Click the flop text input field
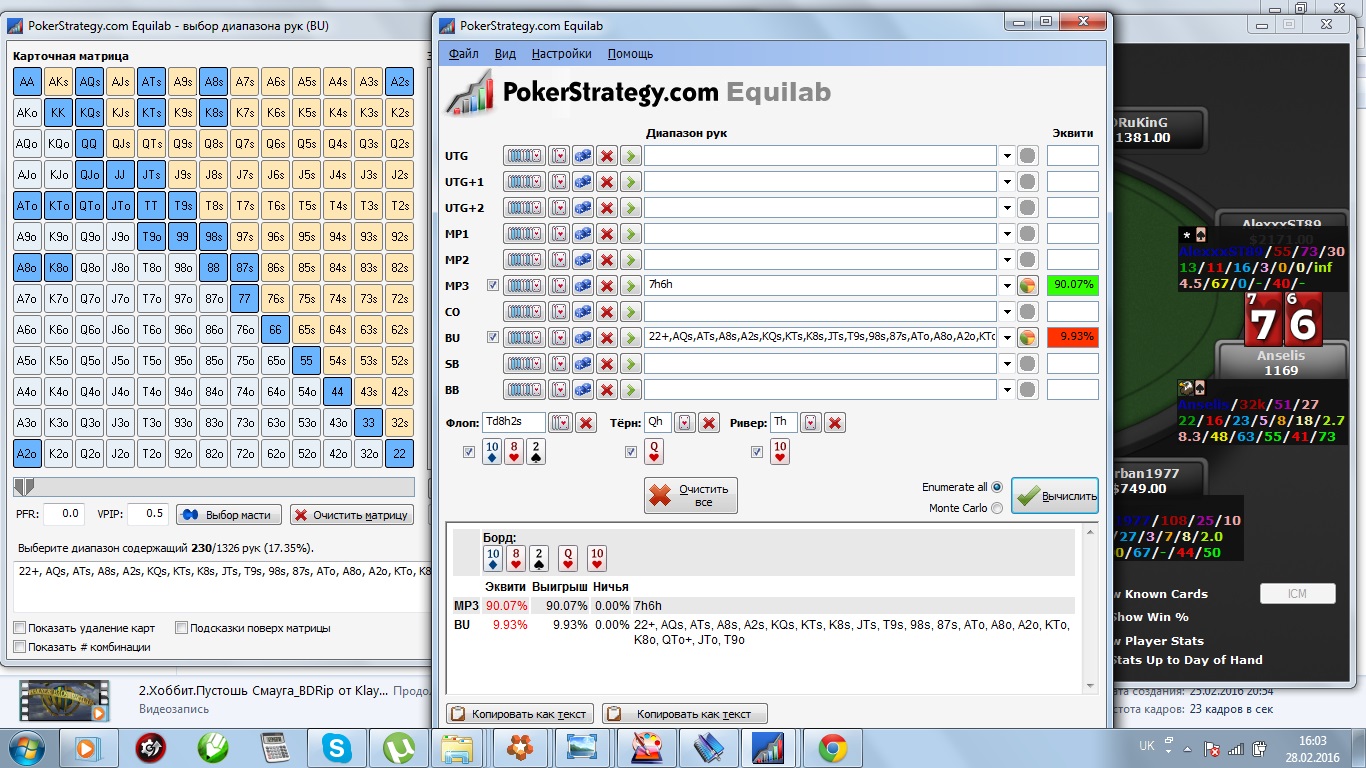 pos(514,422)
